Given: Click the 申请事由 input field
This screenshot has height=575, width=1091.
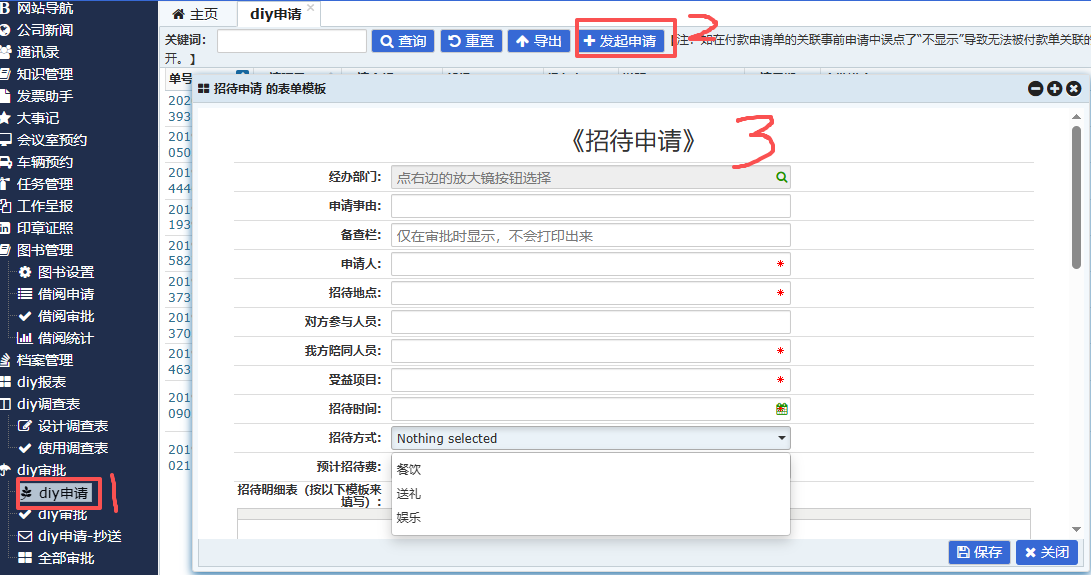Looking at the screenshot, I should click(590, 206).
